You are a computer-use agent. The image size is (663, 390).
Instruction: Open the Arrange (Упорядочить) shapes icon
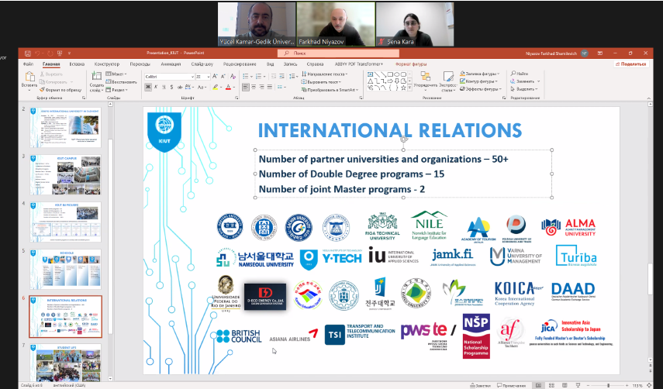pos(425,76)
